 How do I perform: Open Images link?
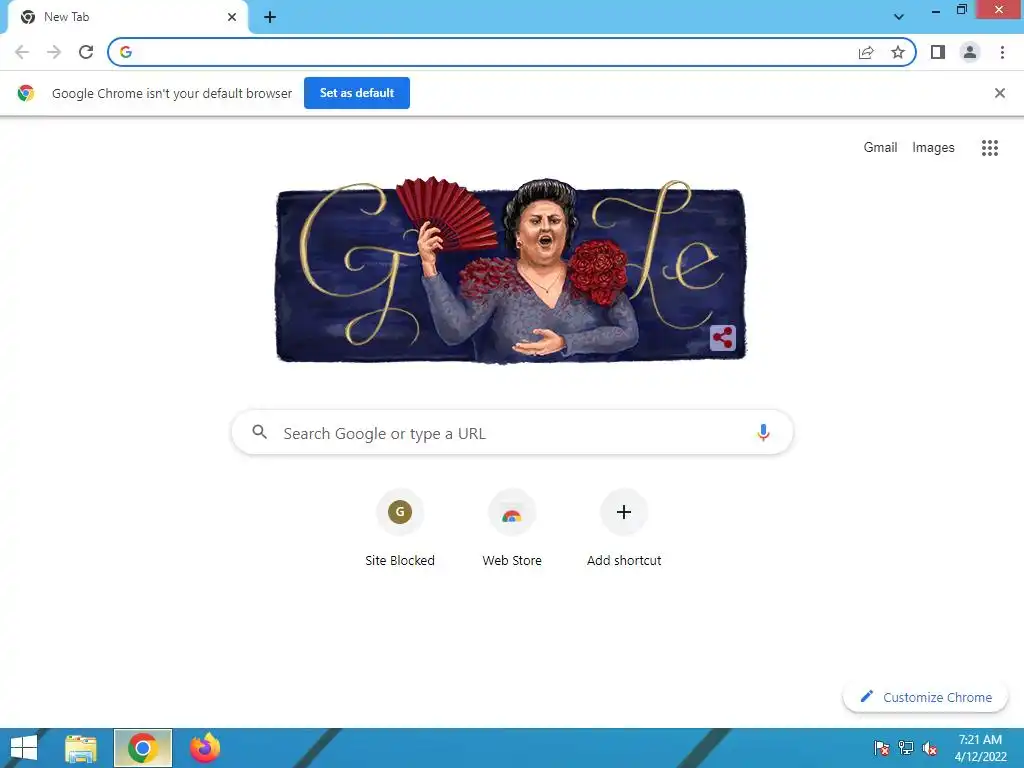[x=933, y=148]
